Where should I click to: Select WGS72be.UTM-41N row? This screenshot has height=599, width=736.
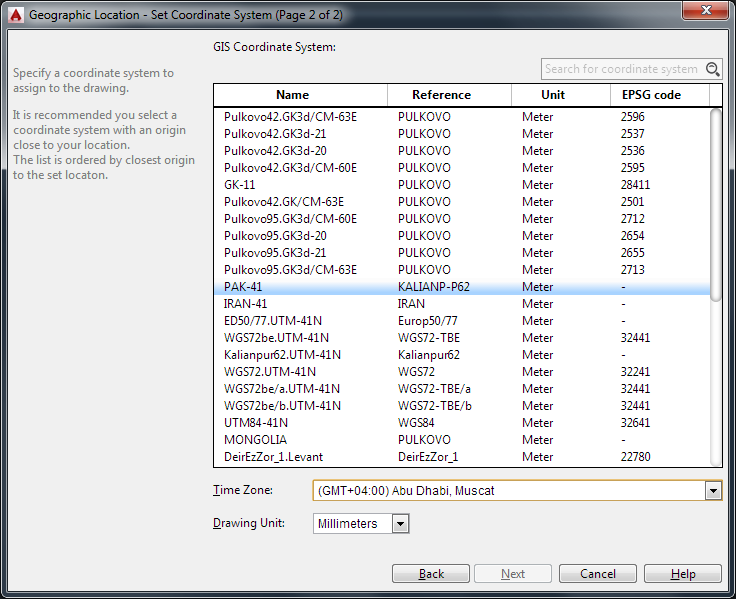tap(462, 338)
